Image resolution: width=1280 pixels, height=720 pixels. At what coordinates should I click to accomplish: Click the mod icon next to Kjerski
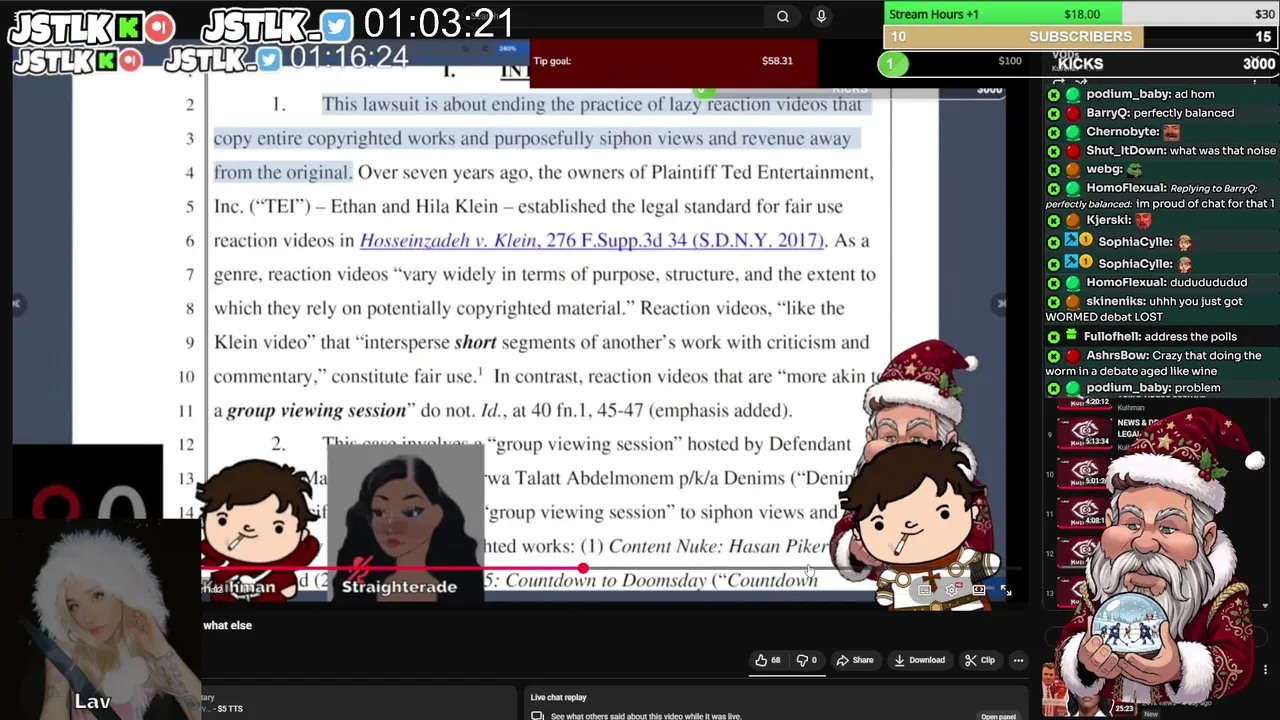[x=1053, y=221]
